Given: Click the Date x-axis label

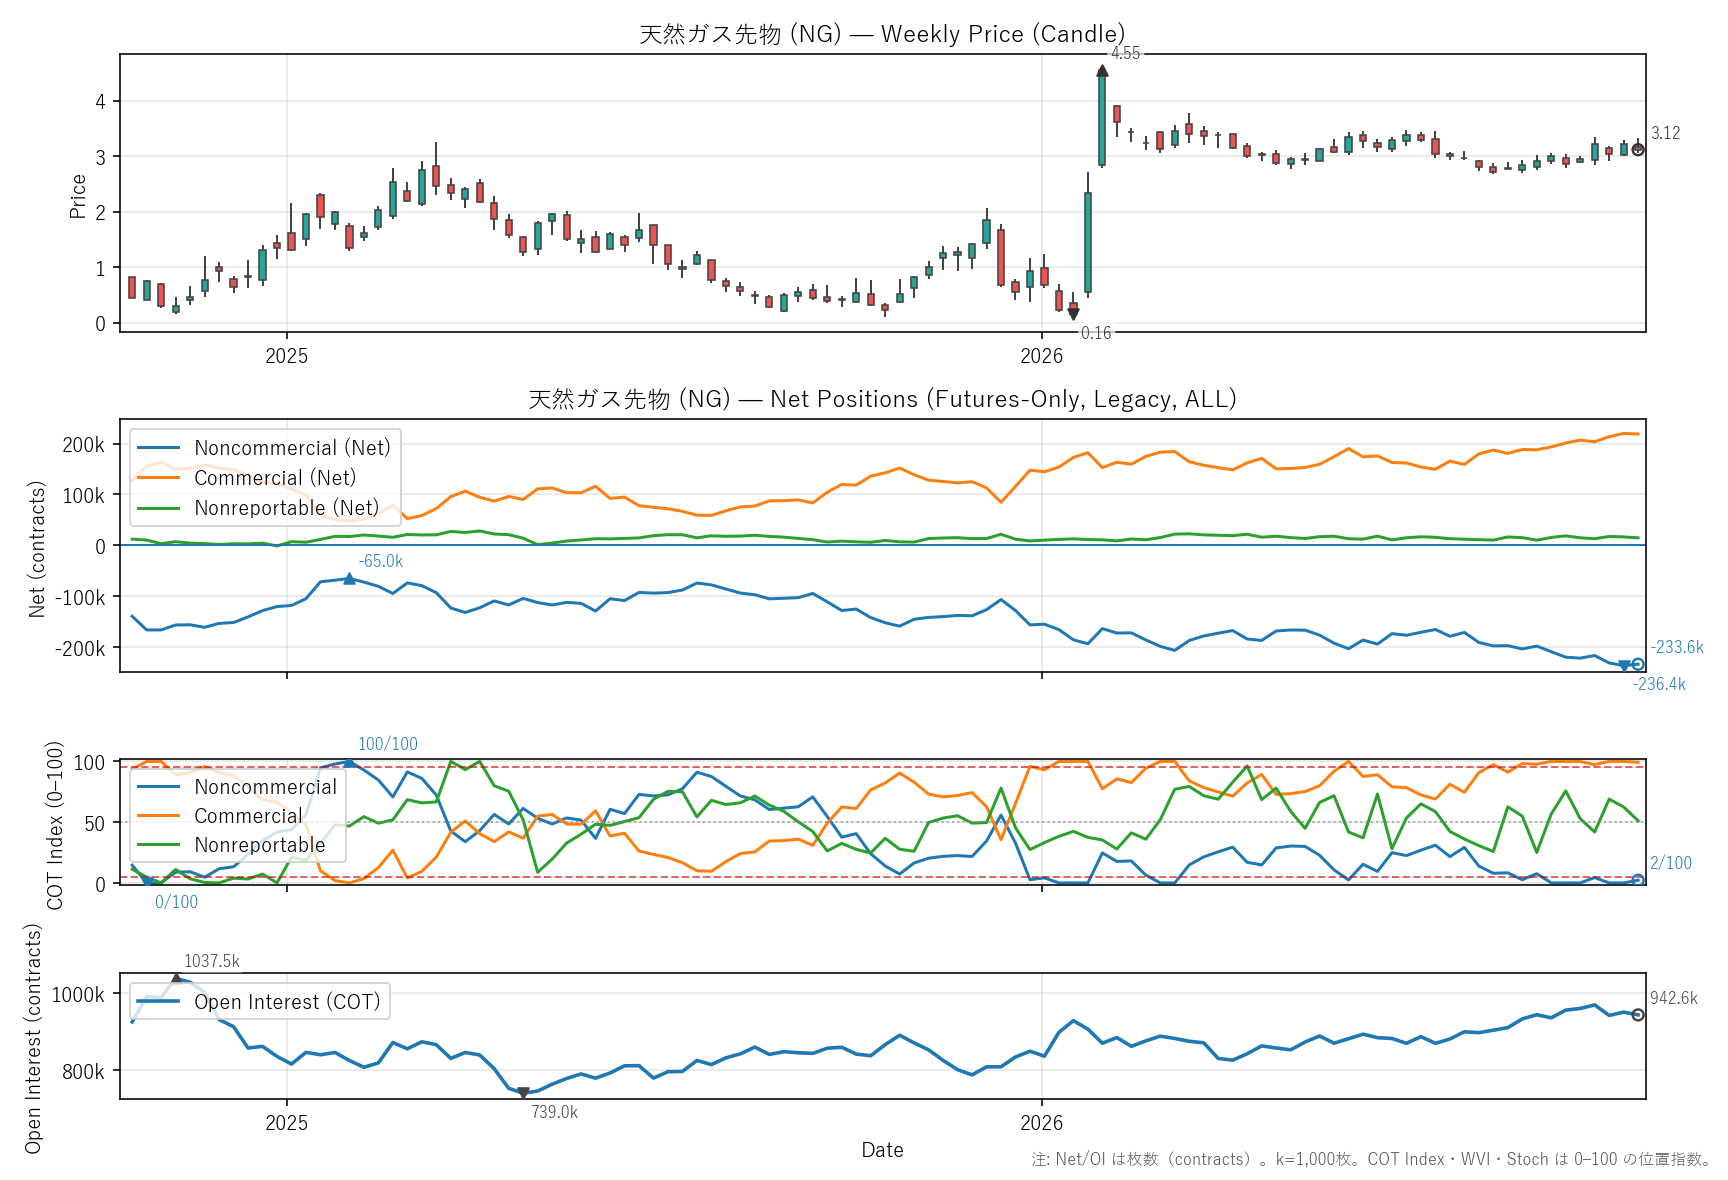Looking at the screenshot, I should coord(882,1150).
